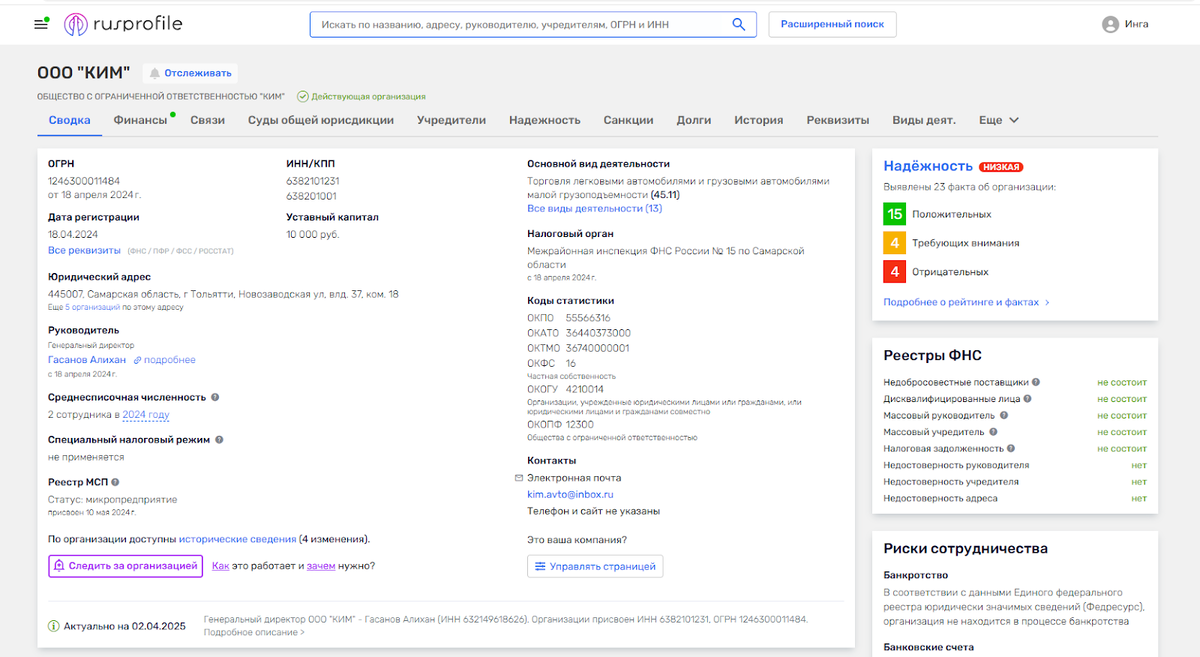
Task: Open Все виды деятельности (13) link
Action: tap(595, 208)
